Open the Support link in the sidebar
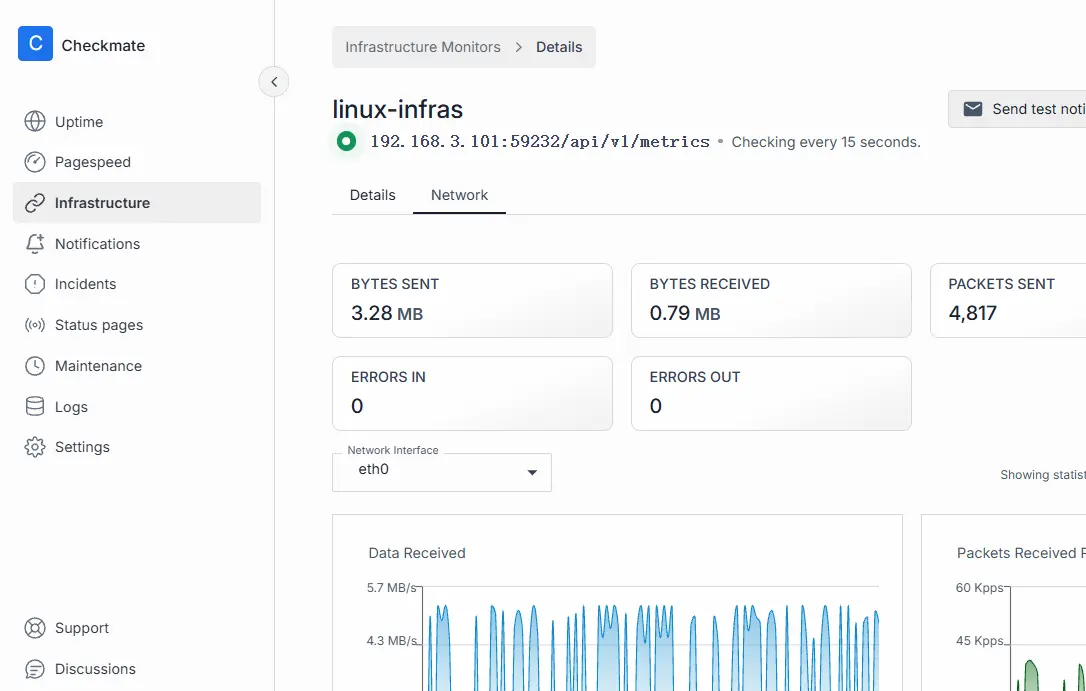 click(82, 628)
